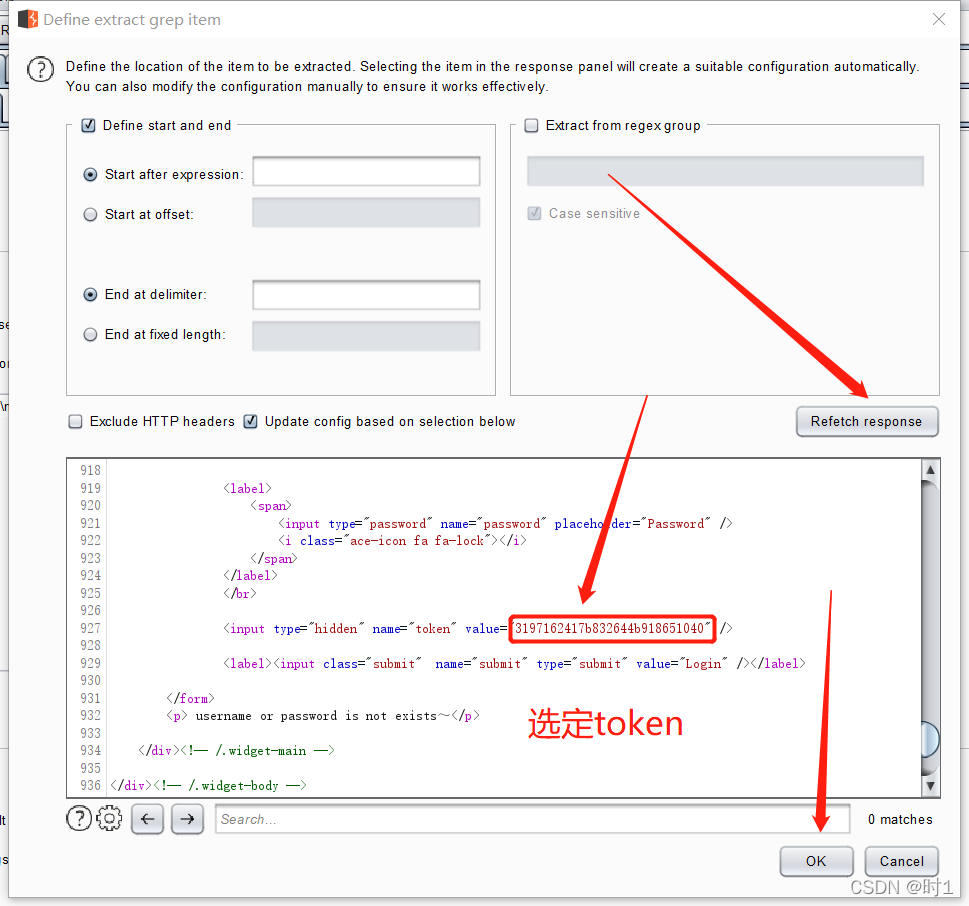Click the help icon beside the dialog description
969x906 pixels.
tap(40, 69)
